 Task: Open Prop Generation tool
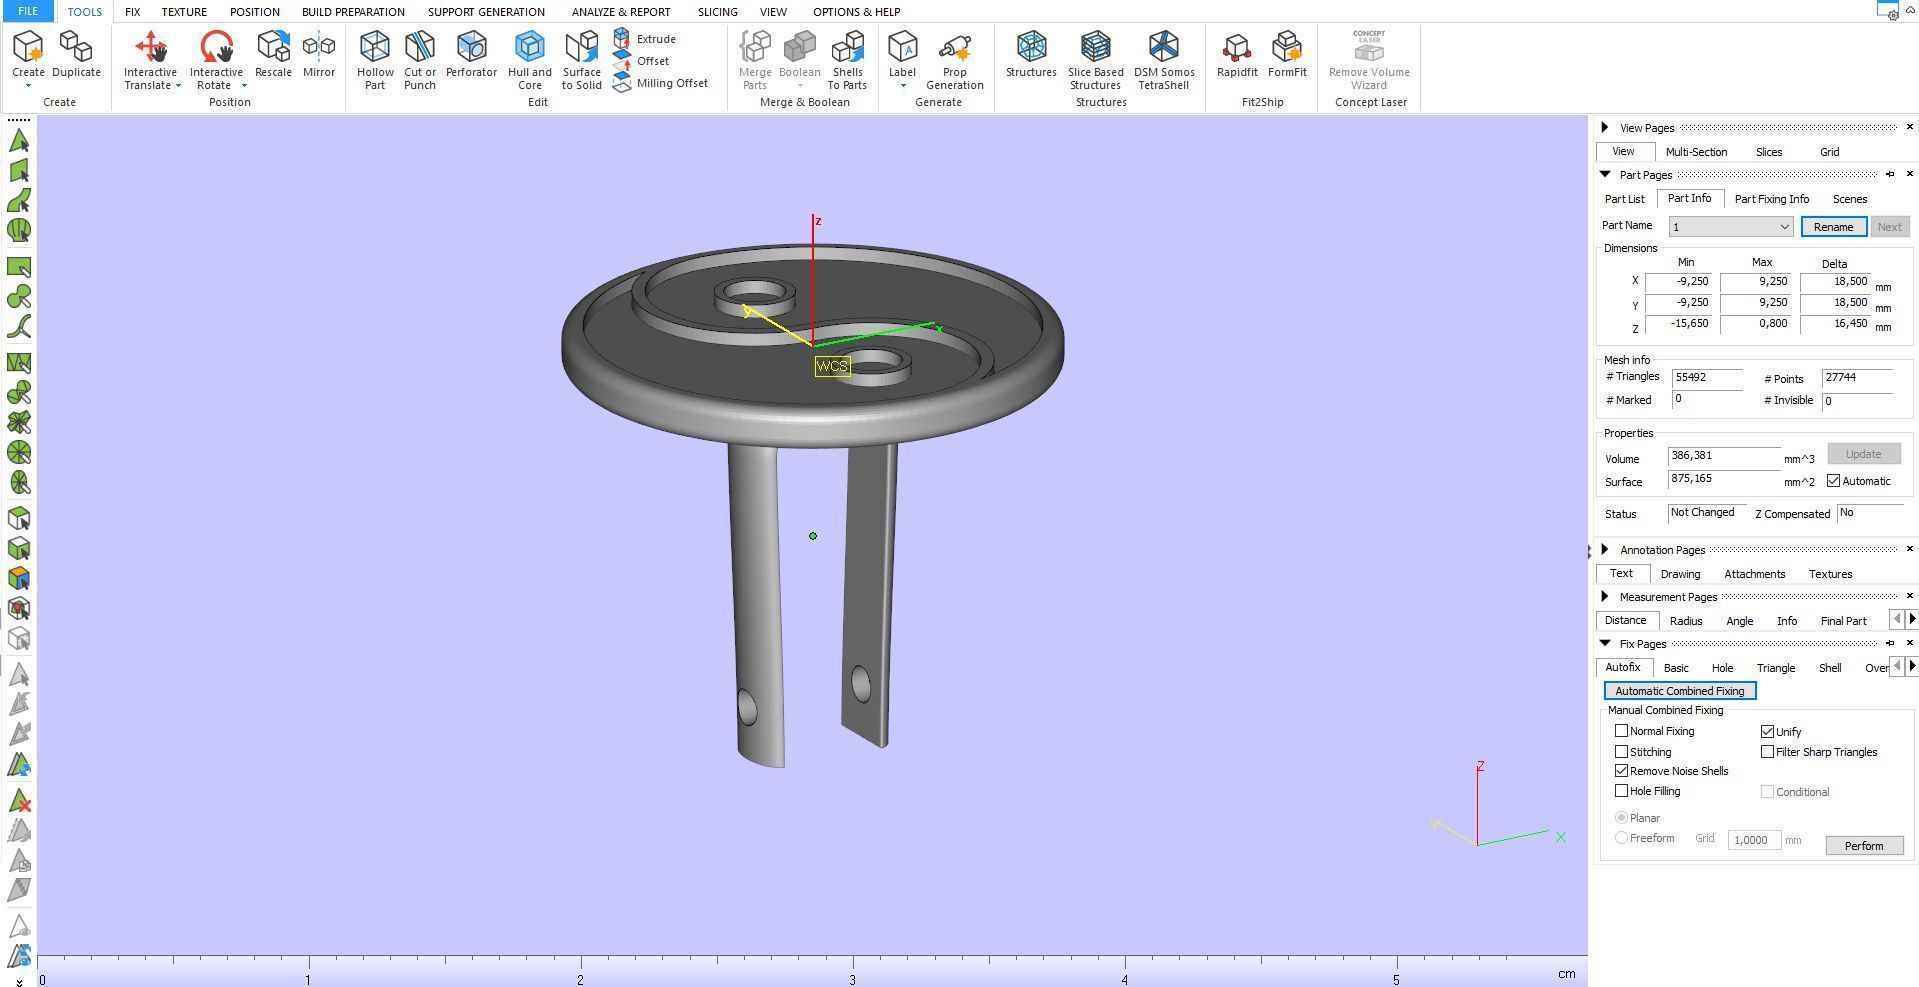(x=954, y=59)
